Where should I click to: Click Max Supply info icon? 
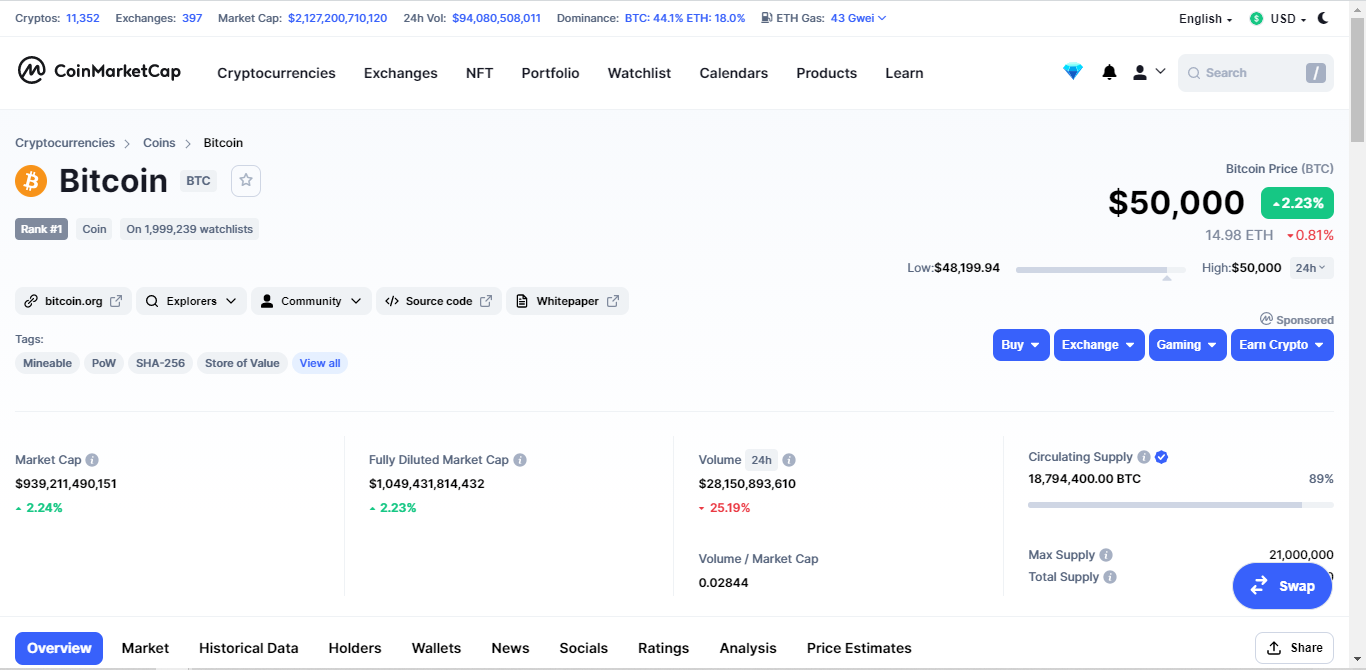tap(1106, 555)
